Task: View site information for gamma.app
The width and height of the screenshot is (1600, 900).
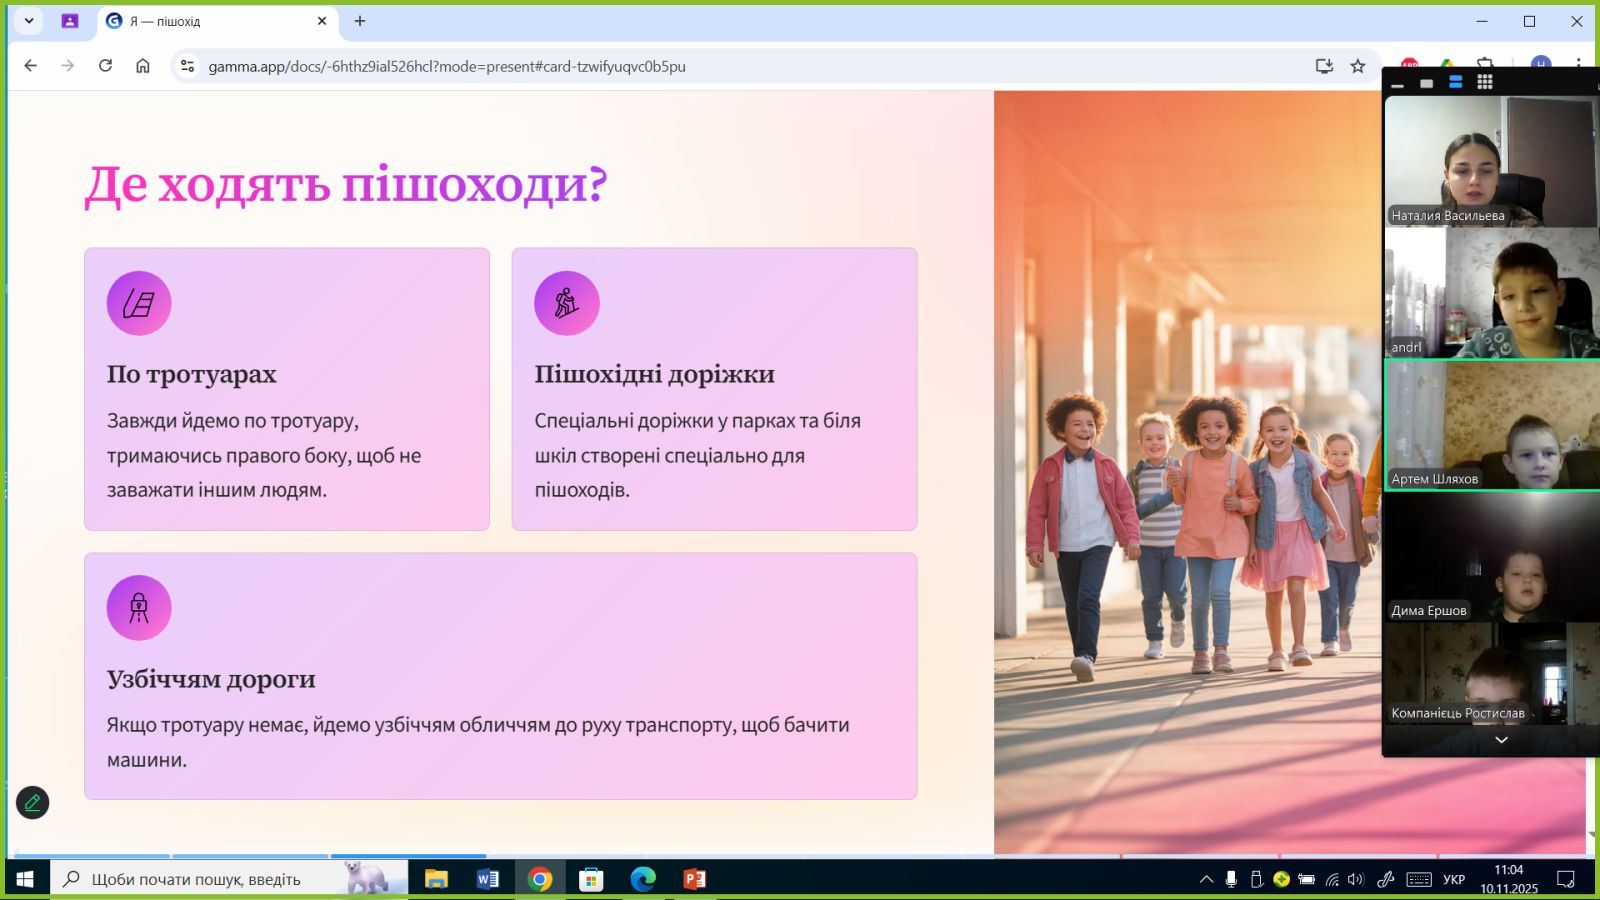Action: [x=187, y=66]
